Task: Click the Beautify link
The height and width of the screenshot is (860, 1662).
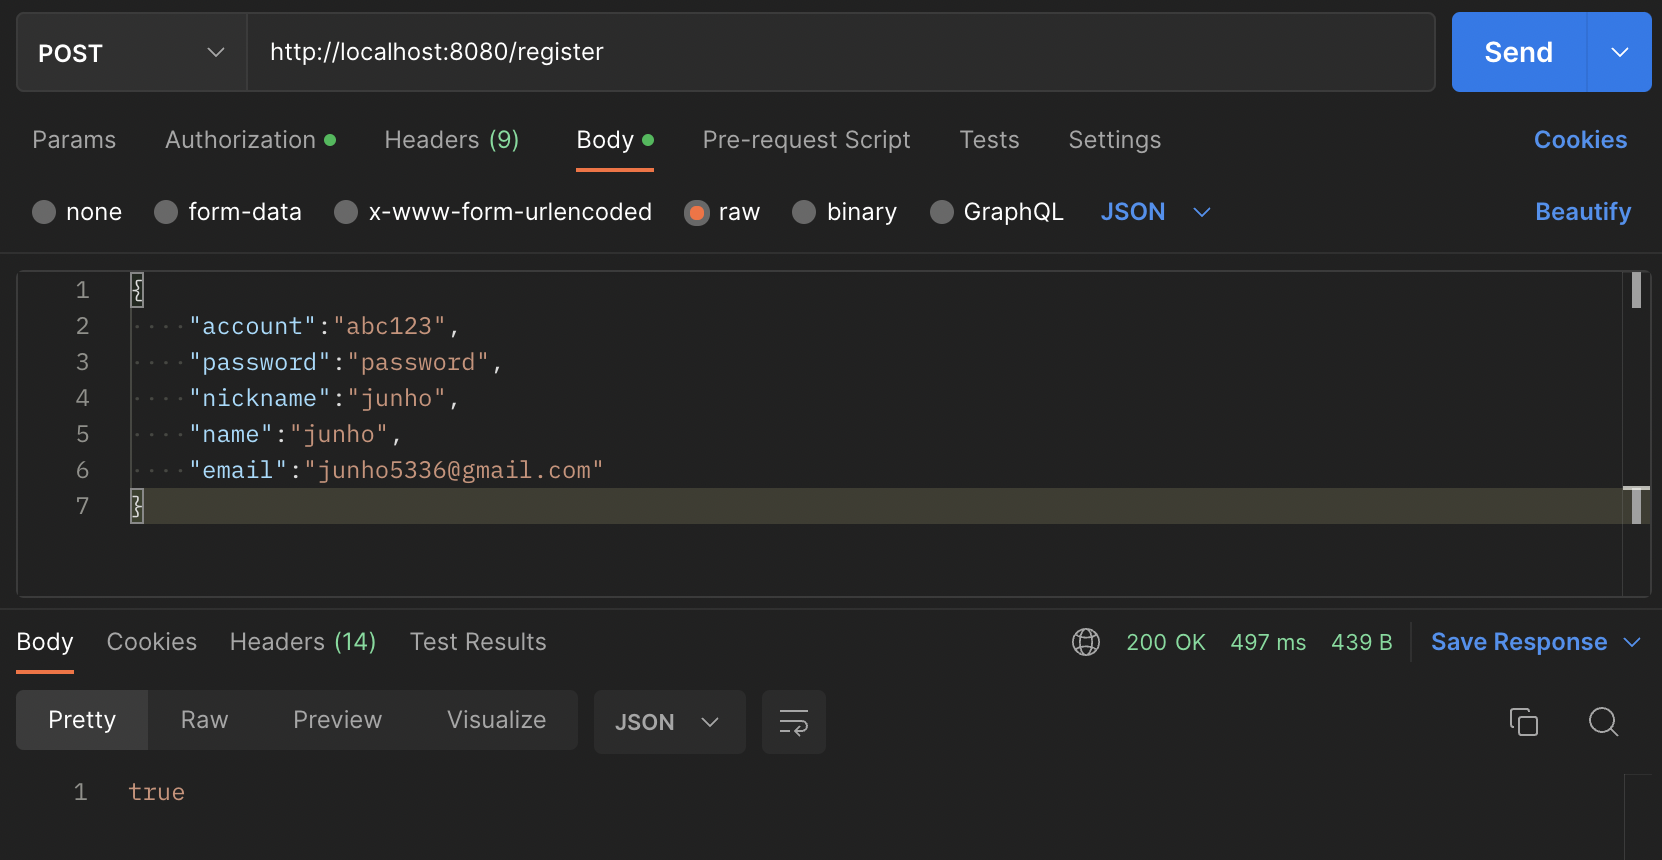Action: pyautogui.click(x=1582, y=212)
